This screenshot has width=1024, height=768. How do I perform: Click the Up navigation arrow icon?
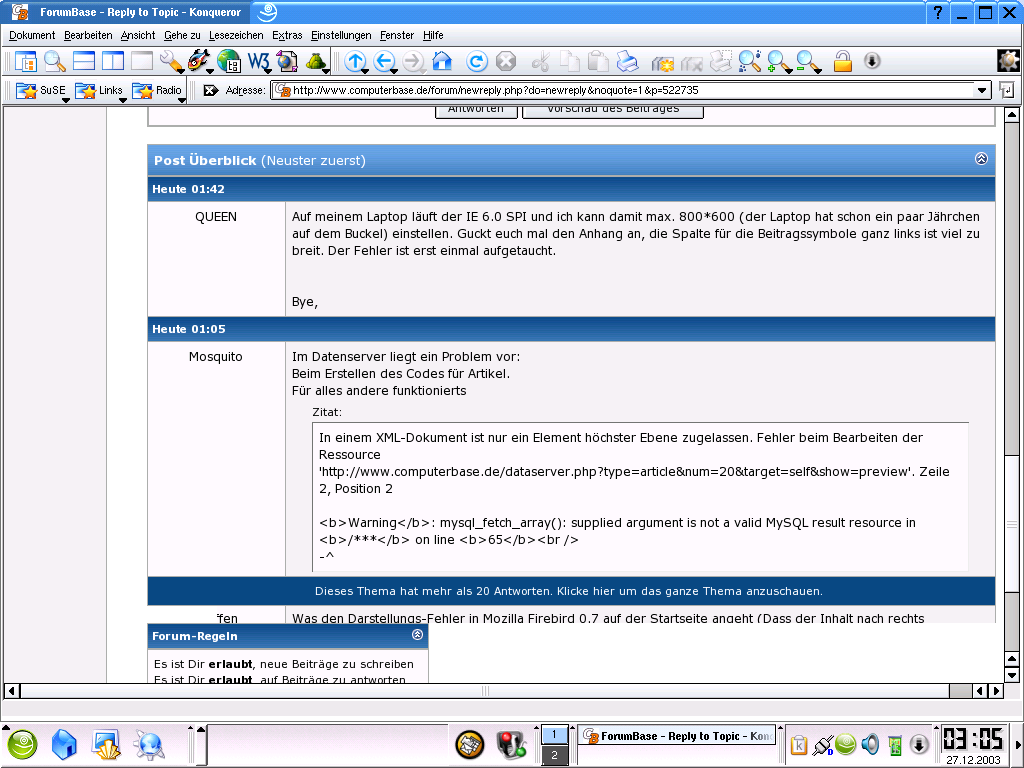pyautogui.click(x=355, y=61)
